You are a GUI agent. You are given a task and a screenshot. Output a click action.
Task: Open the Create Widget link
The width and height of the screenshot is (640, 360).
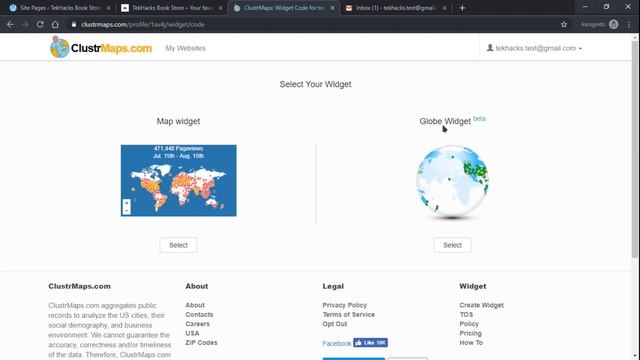(481, 305)
